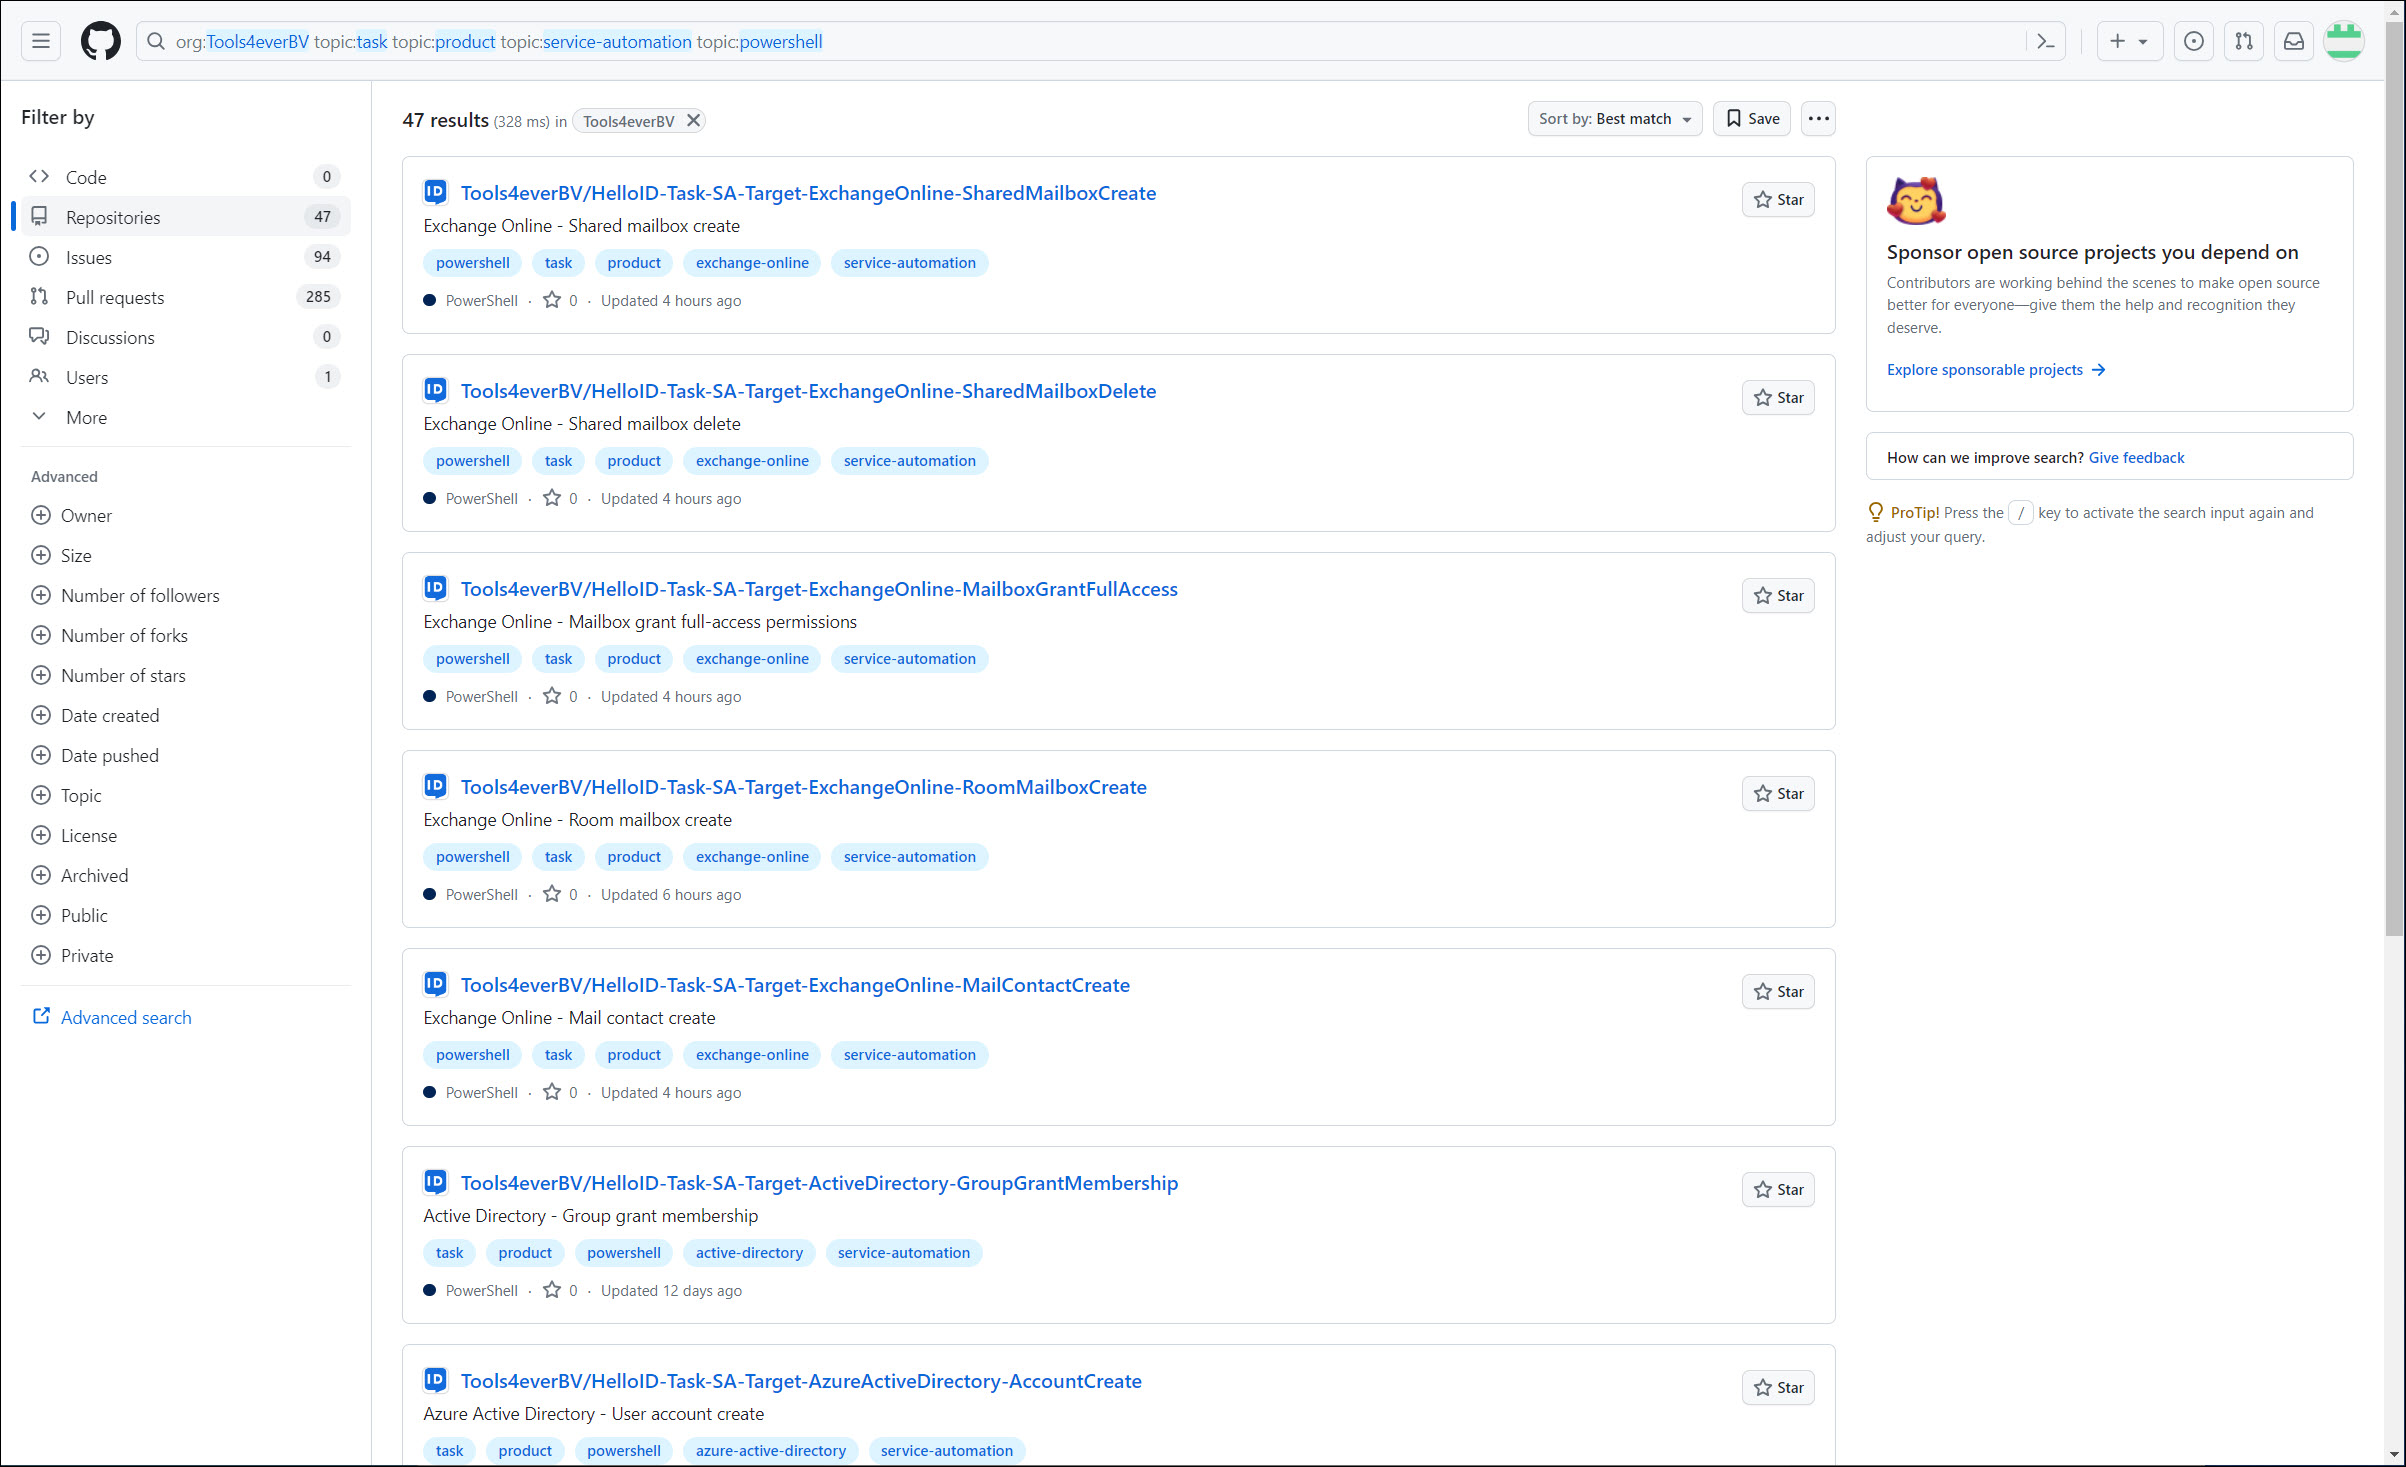Open the ExchangeOnline-MailContactCreate repository link
Viewport: 2406px width, 1467px height.
pos(795,985)
